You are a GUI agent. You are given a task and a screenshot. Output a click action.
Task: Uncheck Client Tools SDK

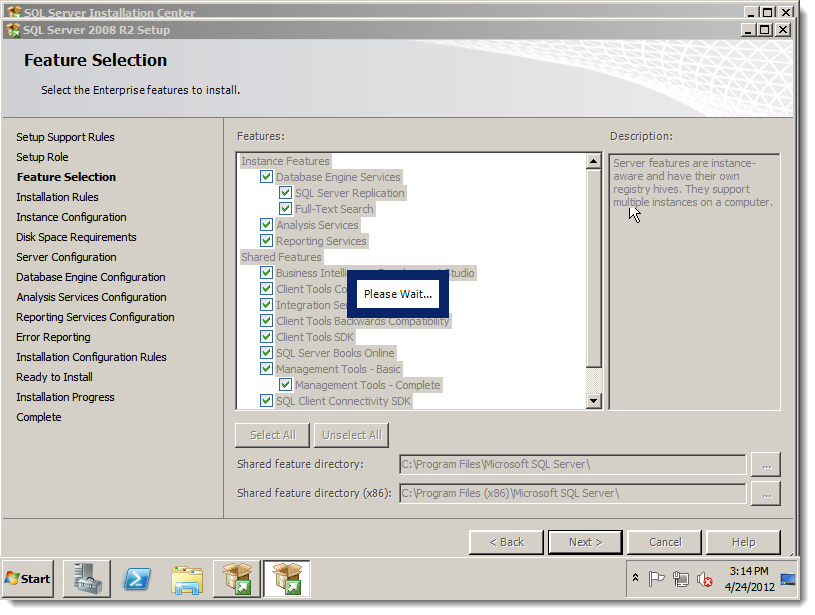pyautogui.click(x=266, y=337)
